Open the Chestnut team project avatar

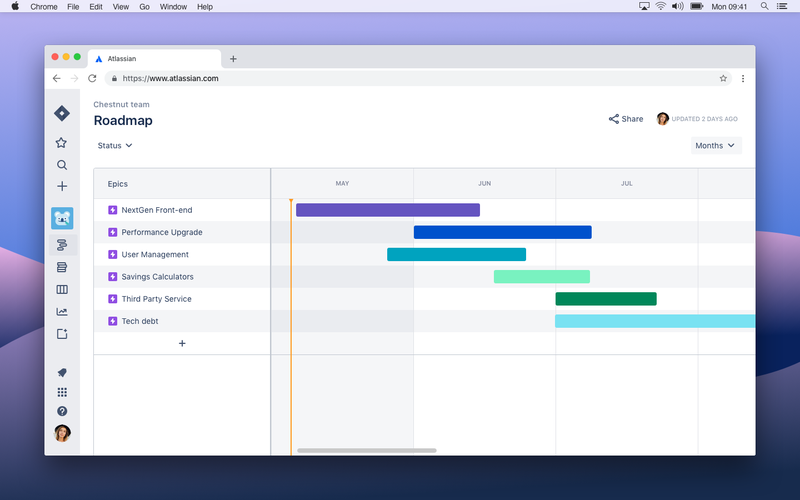click(x=62, y=218)
